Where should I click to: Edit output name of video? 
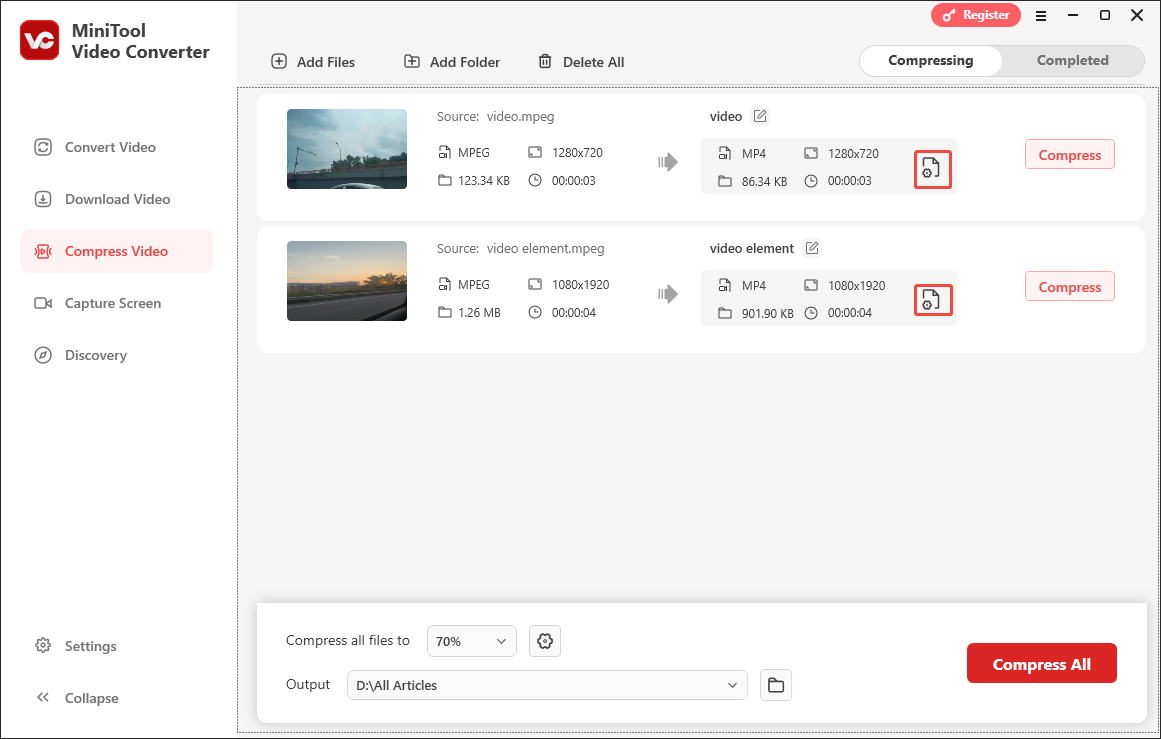coord(760,116)
